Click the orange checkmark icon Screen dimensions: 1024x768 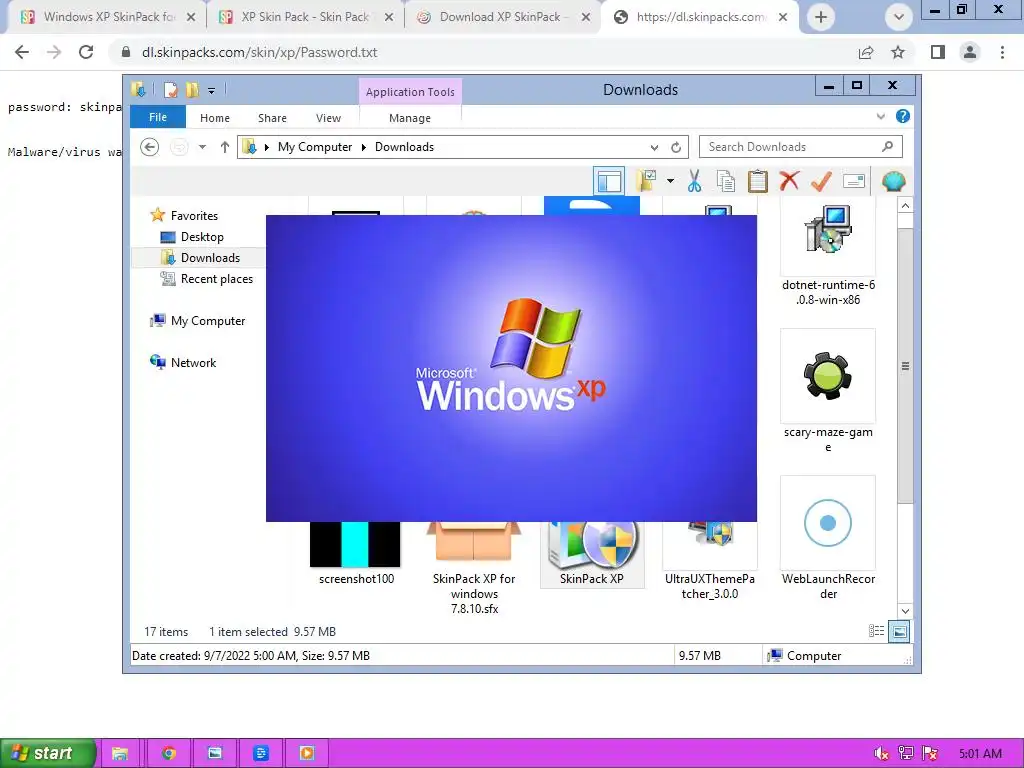click(x=821, y=181)
